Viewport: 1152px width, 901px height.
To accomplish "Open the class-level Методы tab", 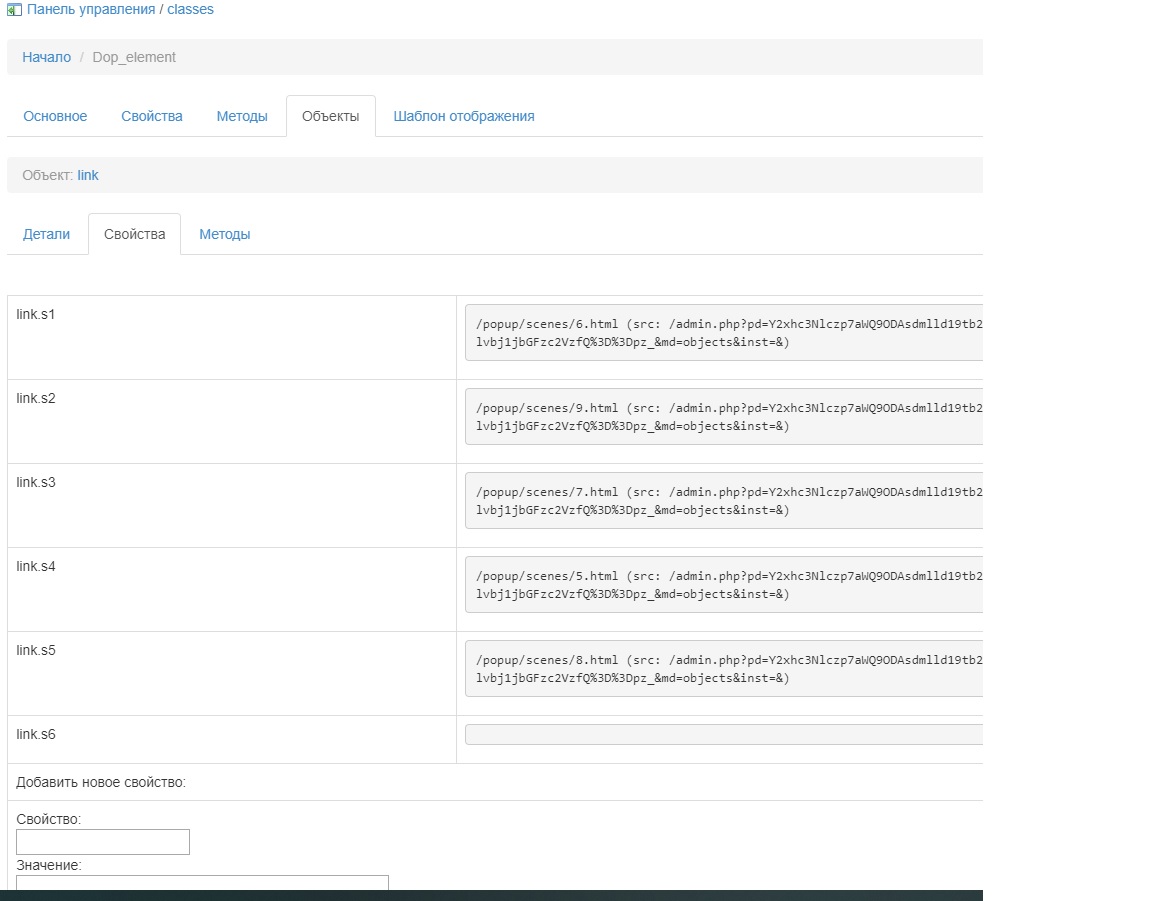I will pos(242,116).
